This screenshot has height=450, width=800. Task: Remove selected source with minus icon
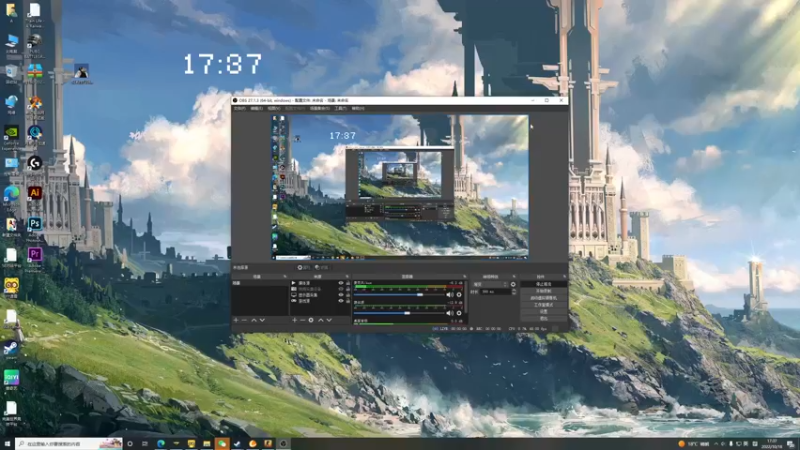303,320
